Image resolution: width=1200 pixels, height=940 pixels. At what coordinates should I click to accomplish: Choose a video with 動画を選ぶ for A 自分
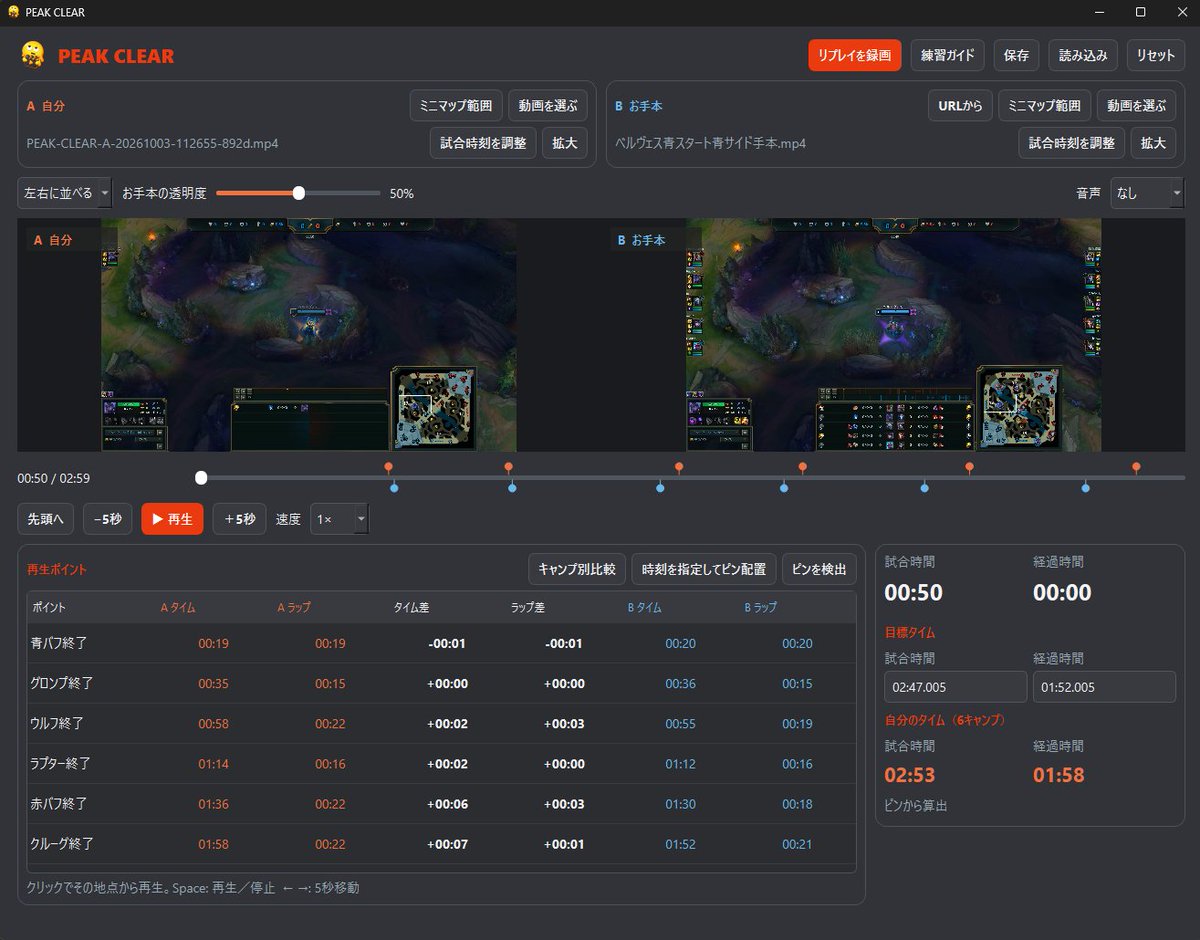pyautogui.click(x=548, y=105)
